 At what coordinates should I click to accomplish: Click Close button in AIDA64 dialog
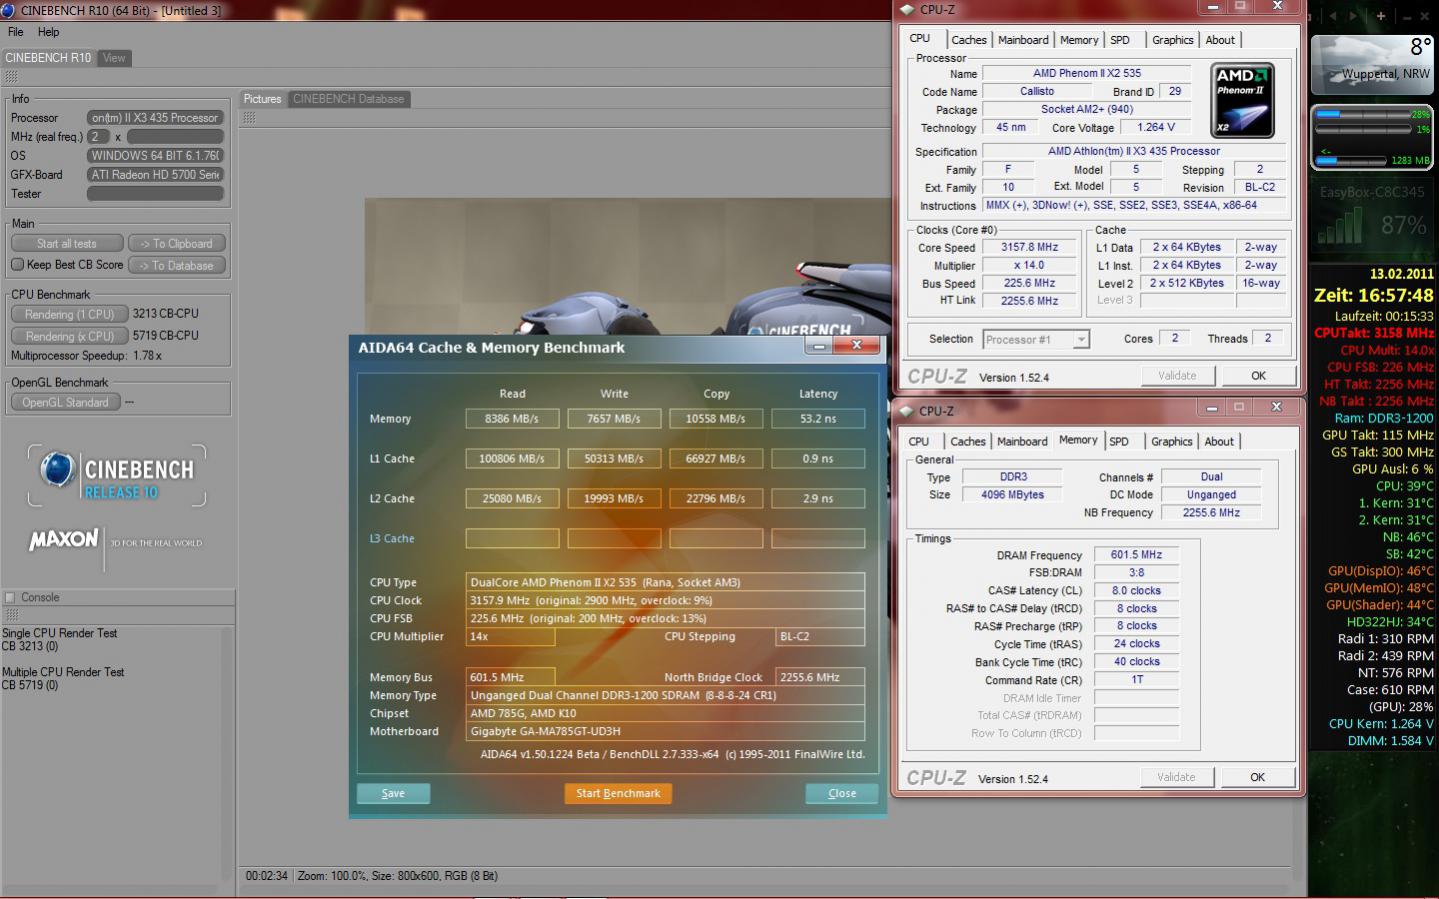pyautogui.click(x=842, y=793)
